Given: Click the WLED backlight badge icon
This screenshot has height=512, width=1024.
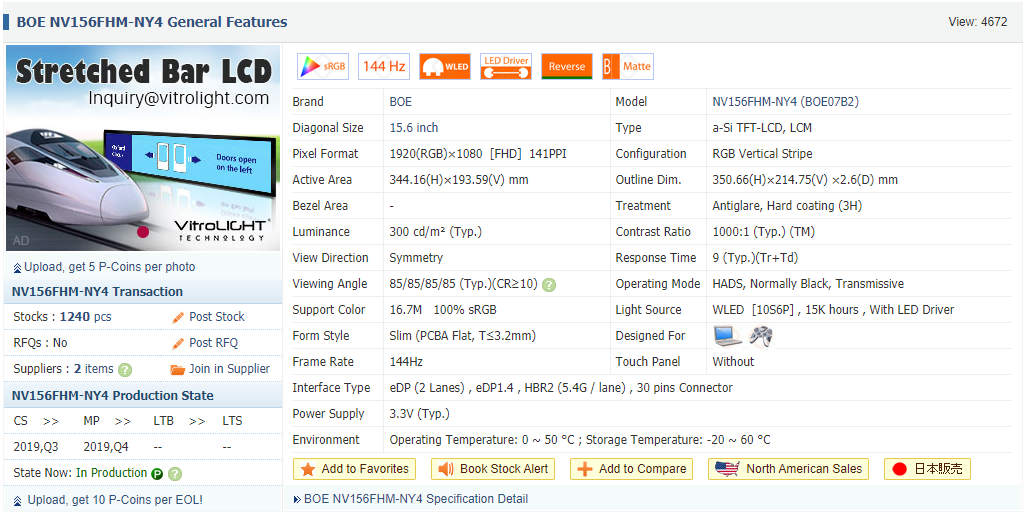Looking at the screenshot, I should 445,67.
